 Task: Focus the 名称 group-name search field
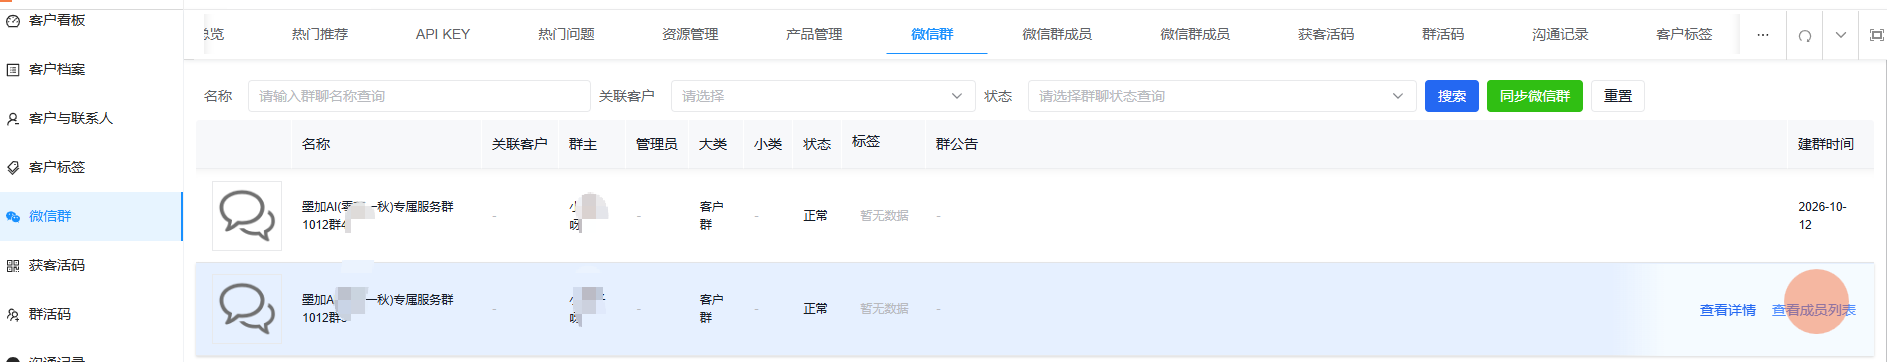click(x=419, y=96)
